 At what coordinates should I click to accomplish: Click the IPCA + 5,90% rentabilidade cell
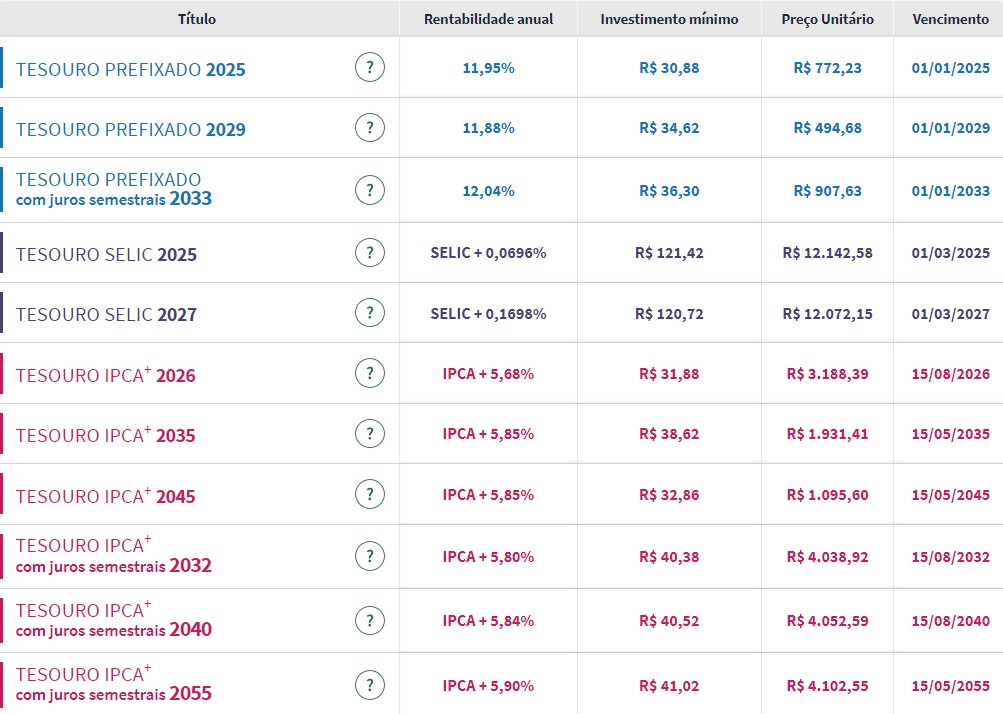488,686
